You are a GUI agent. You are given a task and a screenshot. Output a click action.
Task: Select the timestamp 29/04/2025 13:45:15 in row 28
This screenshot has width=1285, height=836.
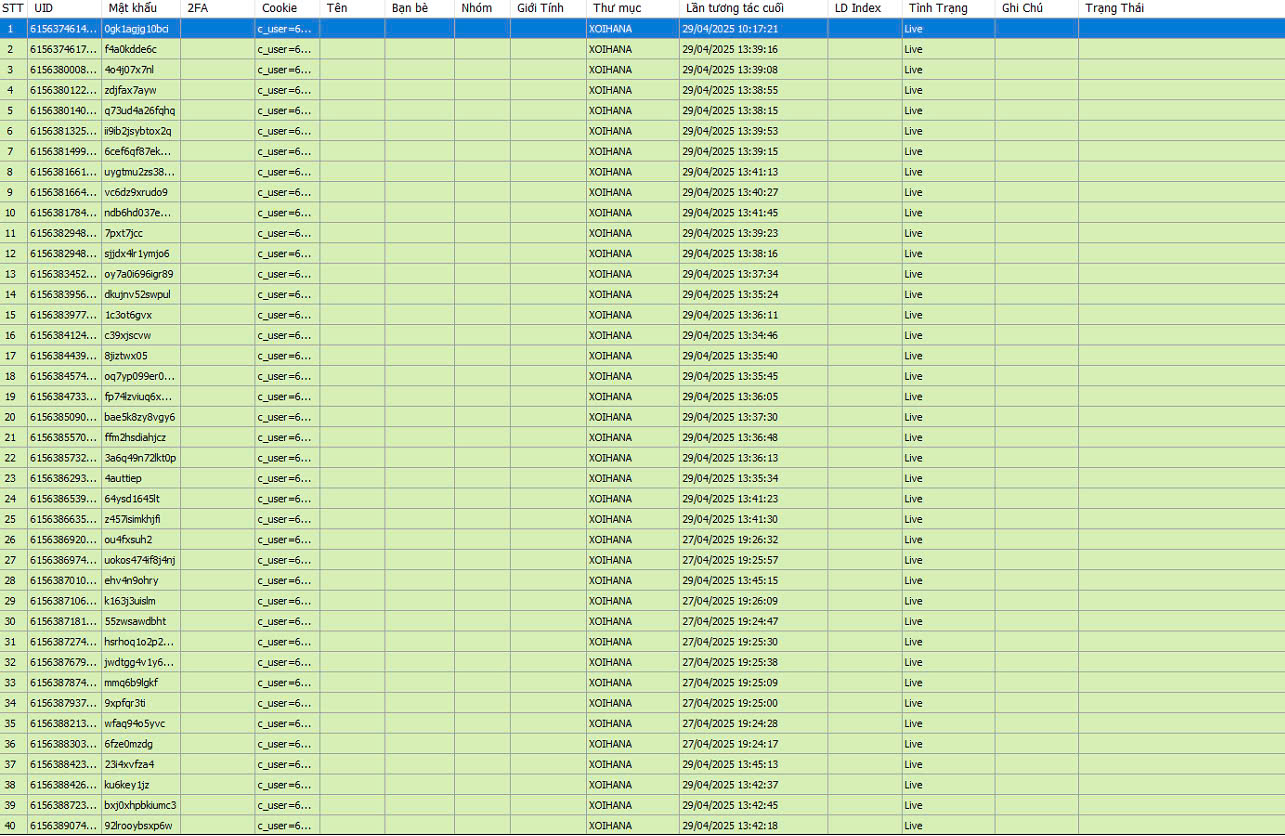[x=729, y=581]
